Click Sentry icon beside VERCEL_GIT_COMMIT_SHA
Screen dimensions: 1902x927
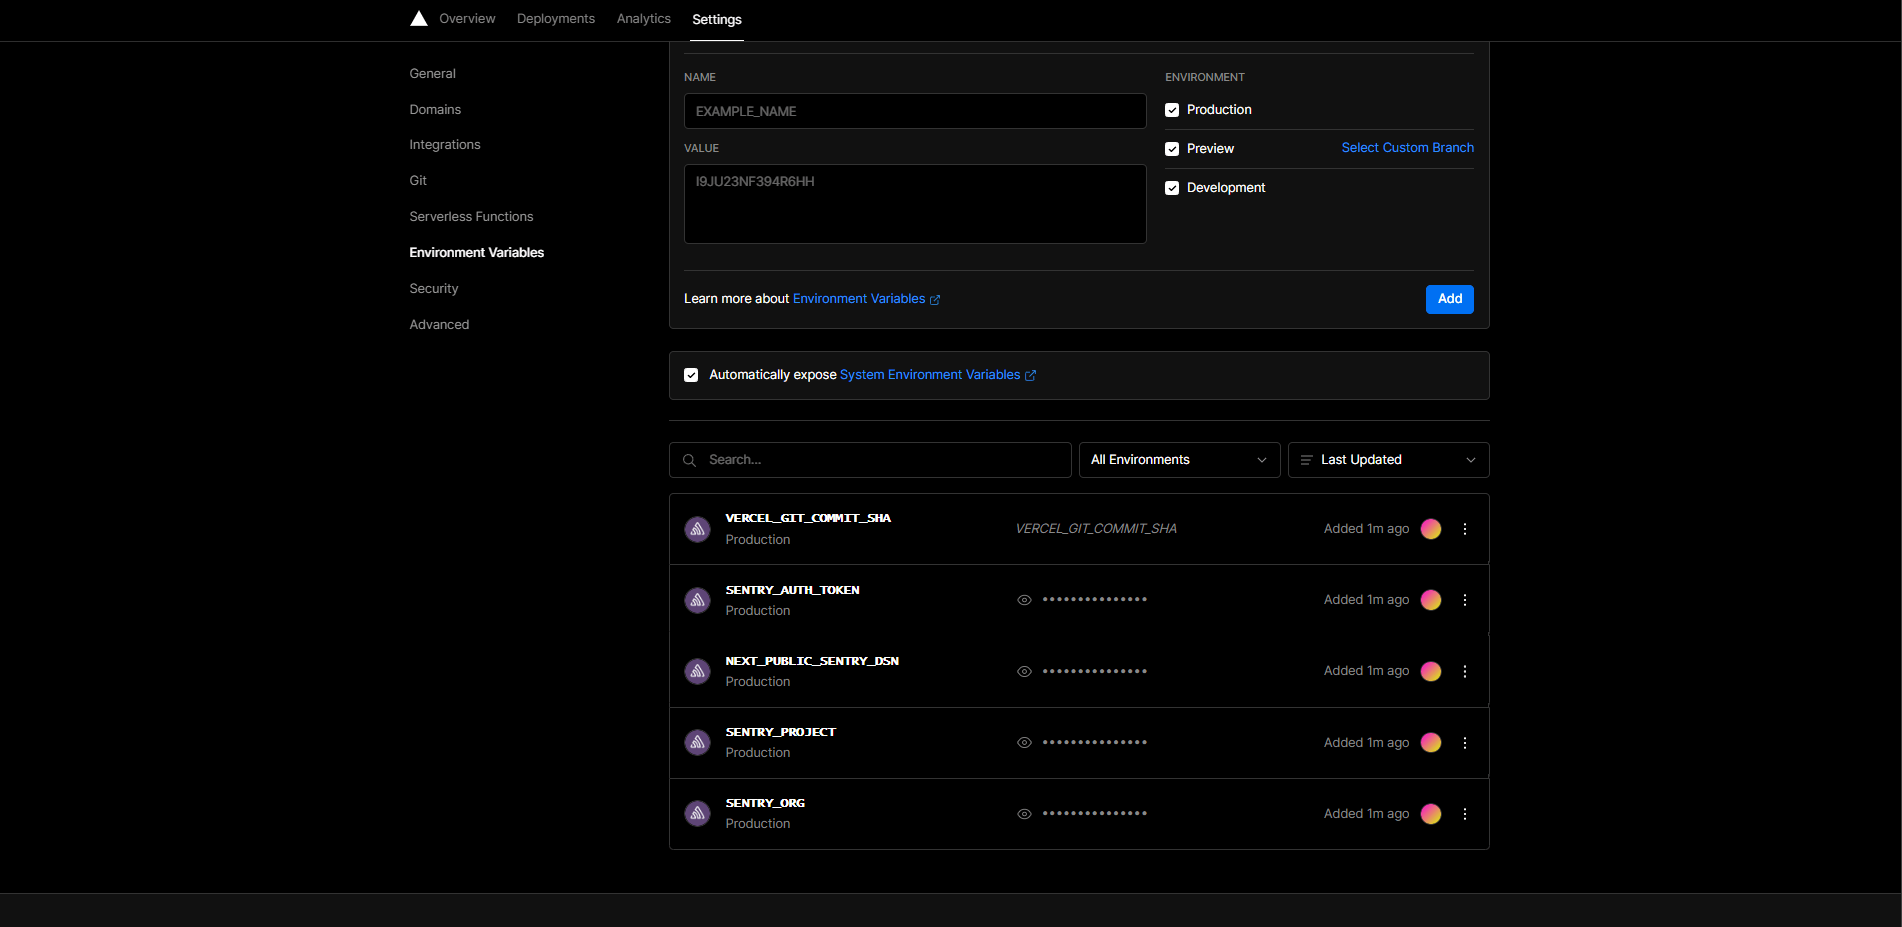tap(698, 529)
